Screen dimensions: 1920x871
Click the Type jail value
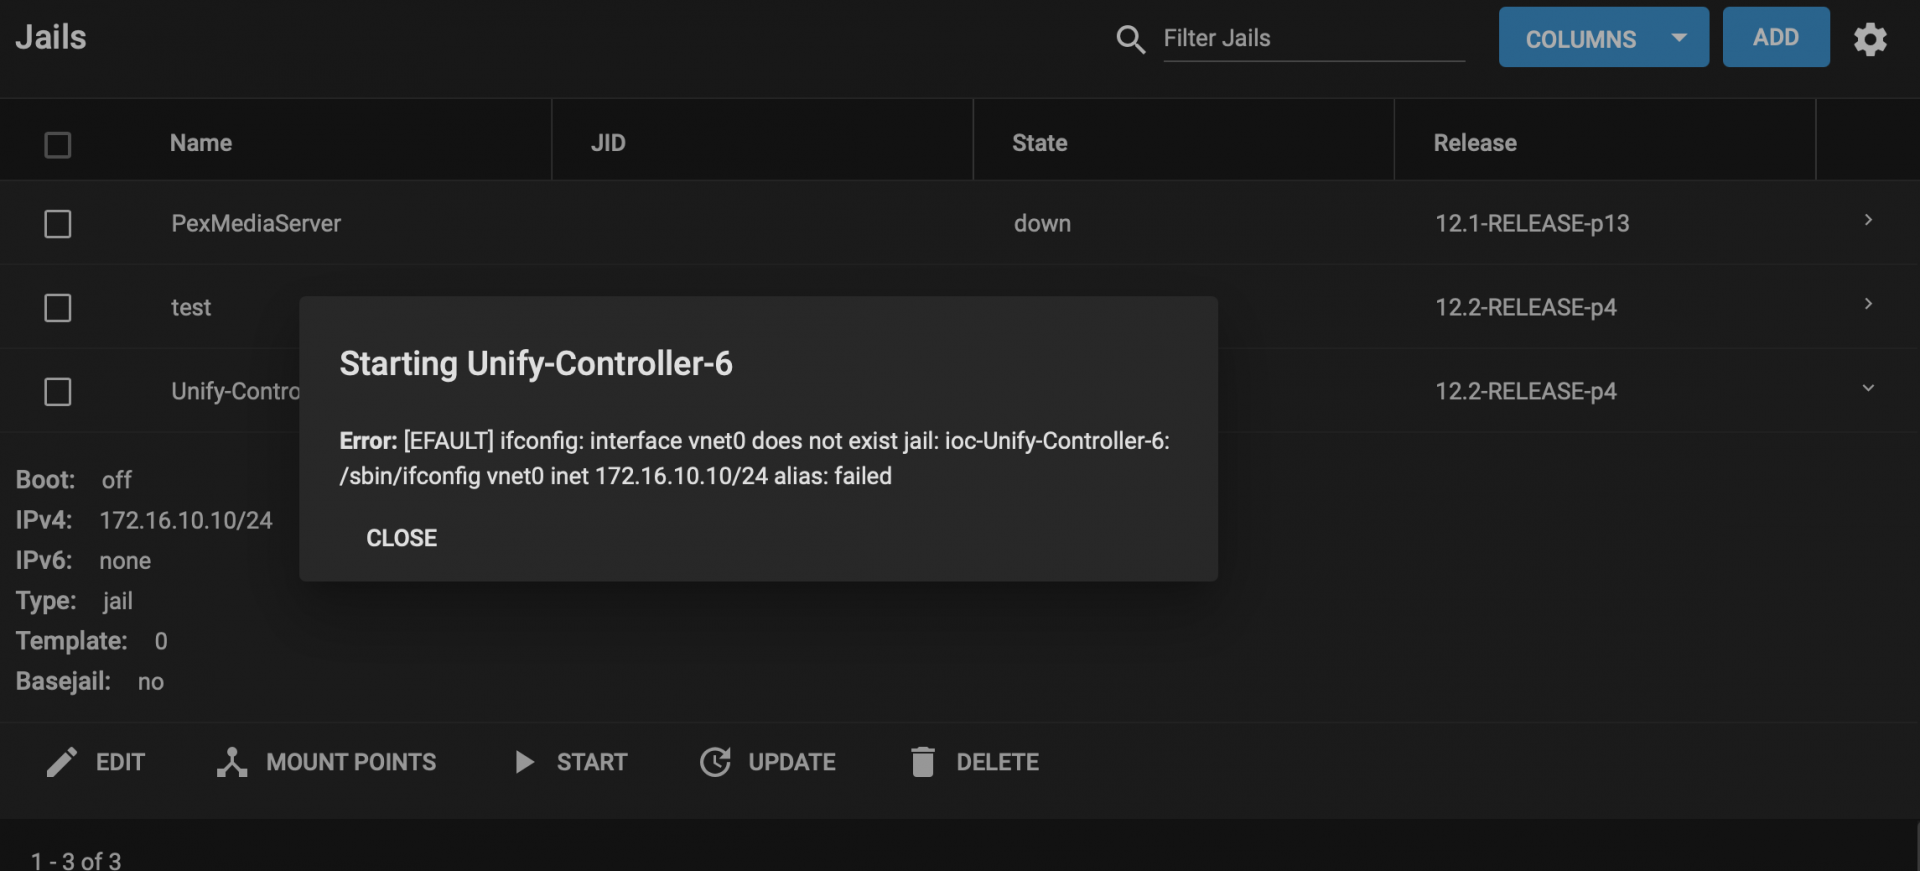117,601
